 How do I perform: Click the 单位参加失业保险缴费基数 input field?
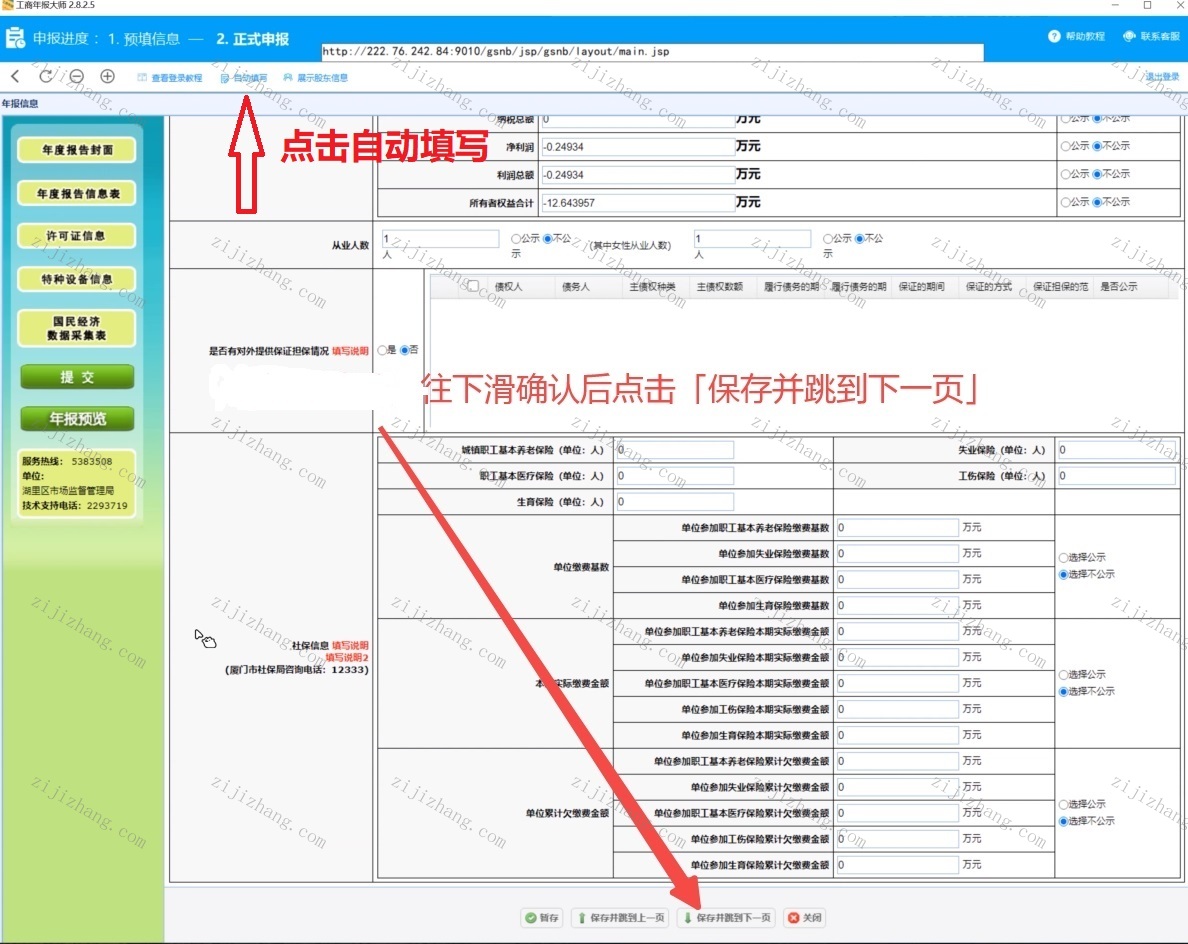point(898,554)
